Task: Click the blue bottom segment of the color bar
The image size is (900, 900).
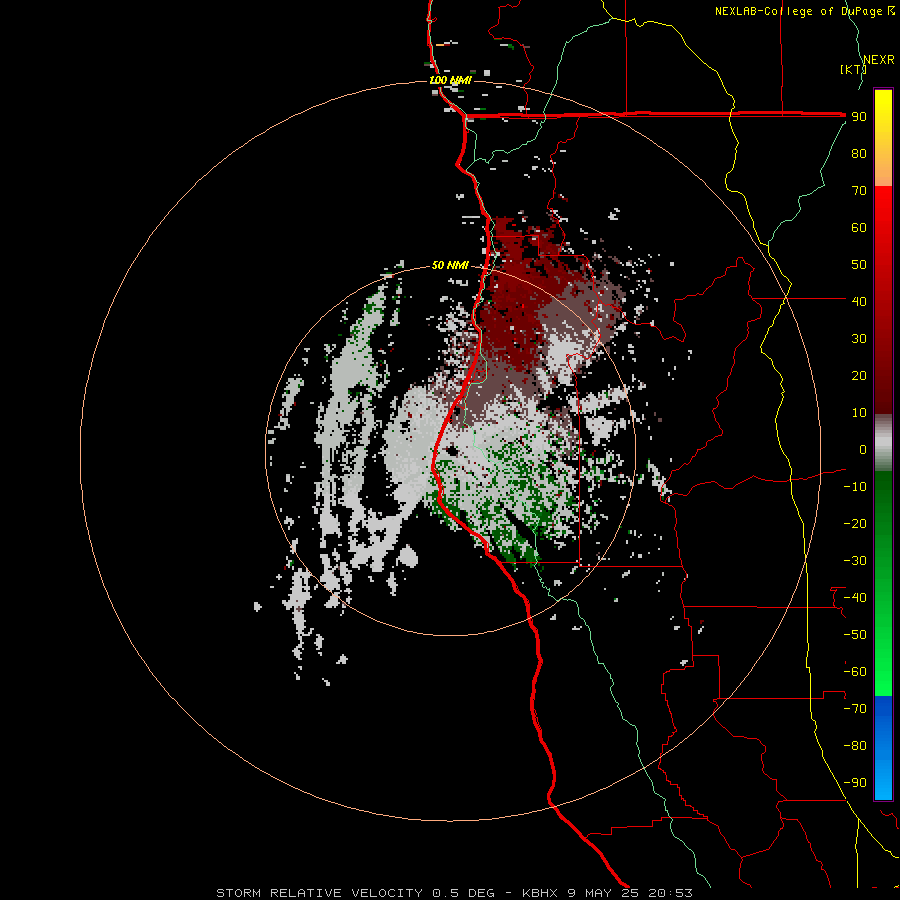Action: pyautogui.click(x=883, y=748)
